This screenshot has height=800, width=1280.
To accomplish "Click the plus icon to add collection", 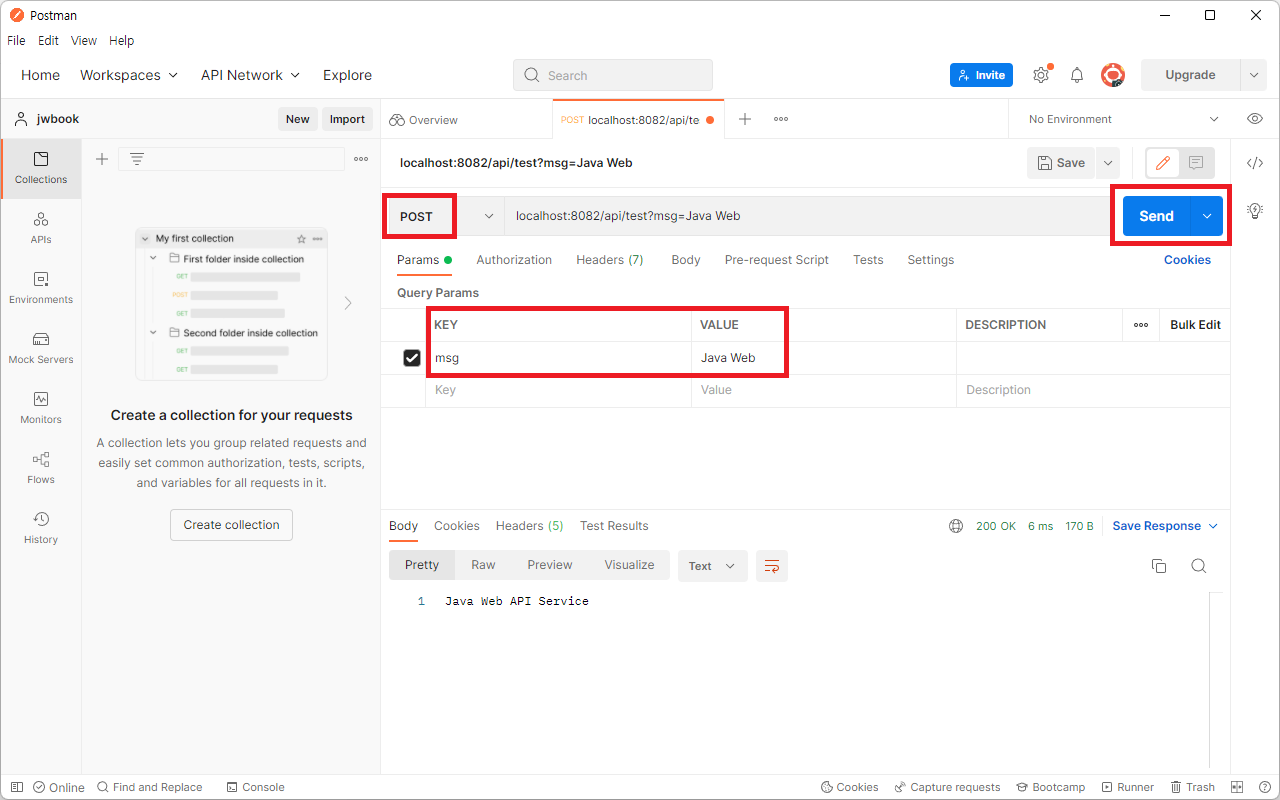I will tap(101, 159).
